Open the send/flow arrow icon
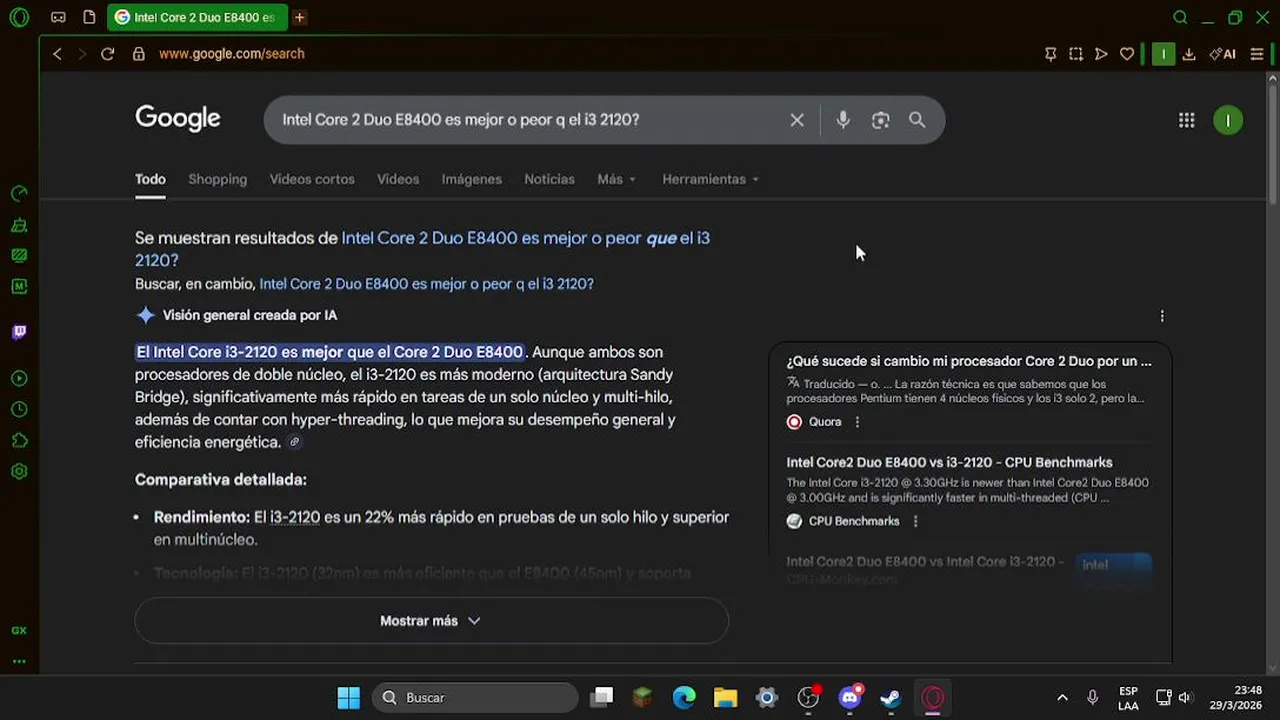1280x720 pixels. click(1101, 54)
